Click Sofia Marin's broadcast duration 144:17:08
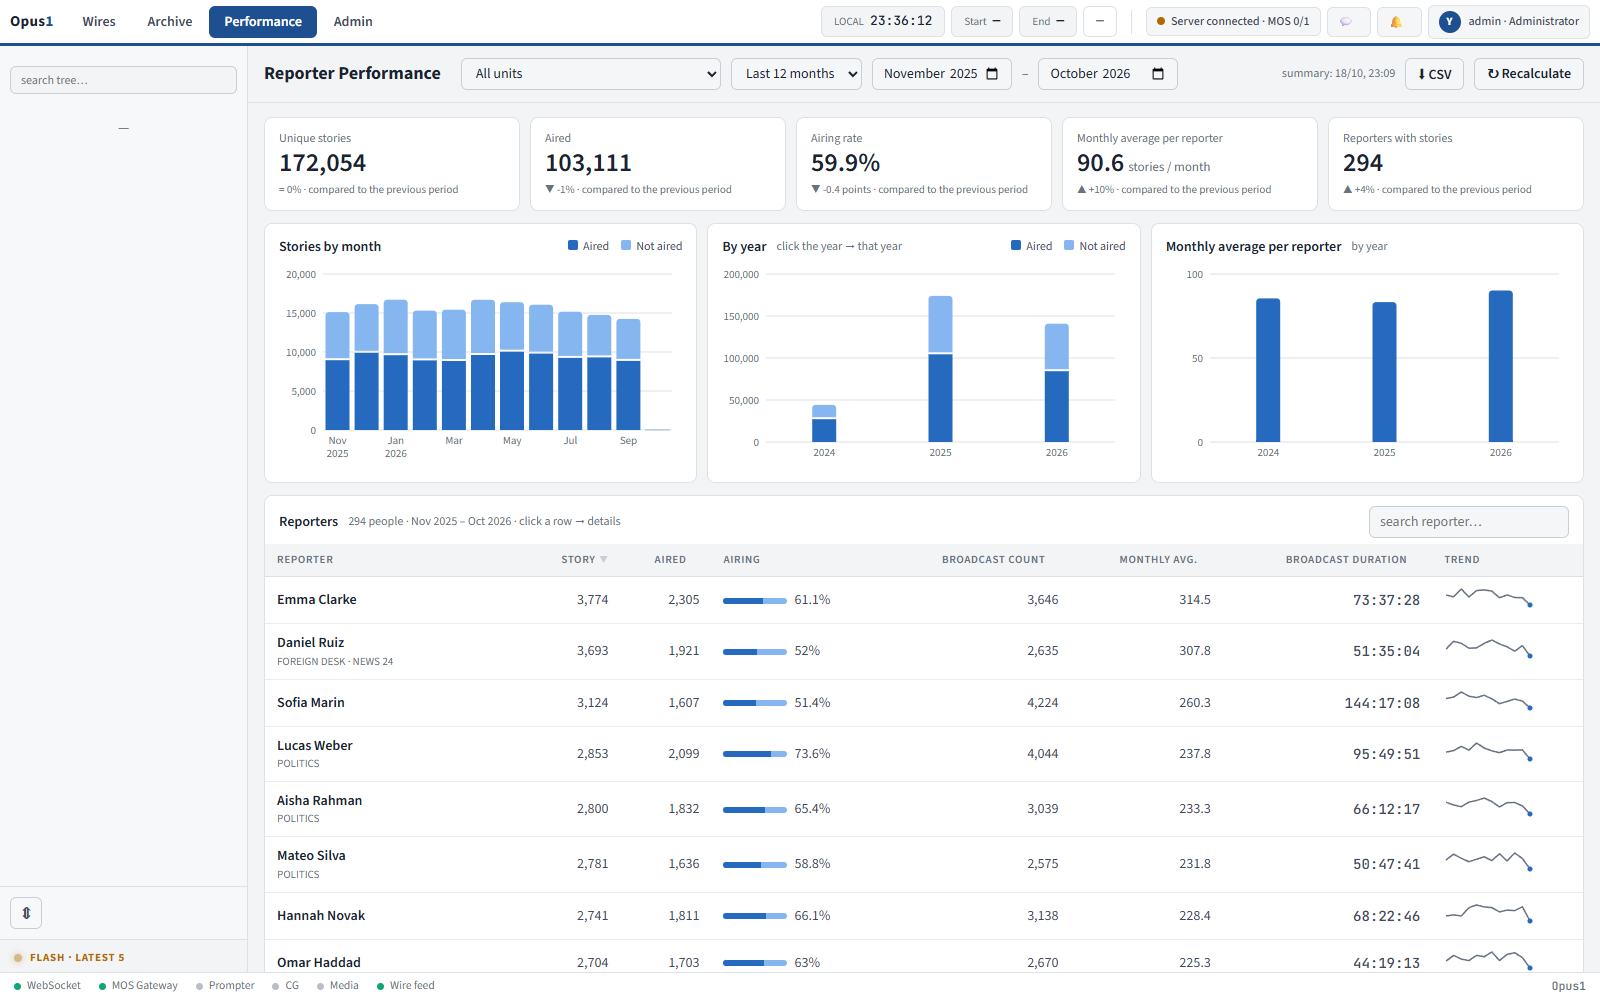This screenshot has height=1000, width=1600. point(1382,703)
